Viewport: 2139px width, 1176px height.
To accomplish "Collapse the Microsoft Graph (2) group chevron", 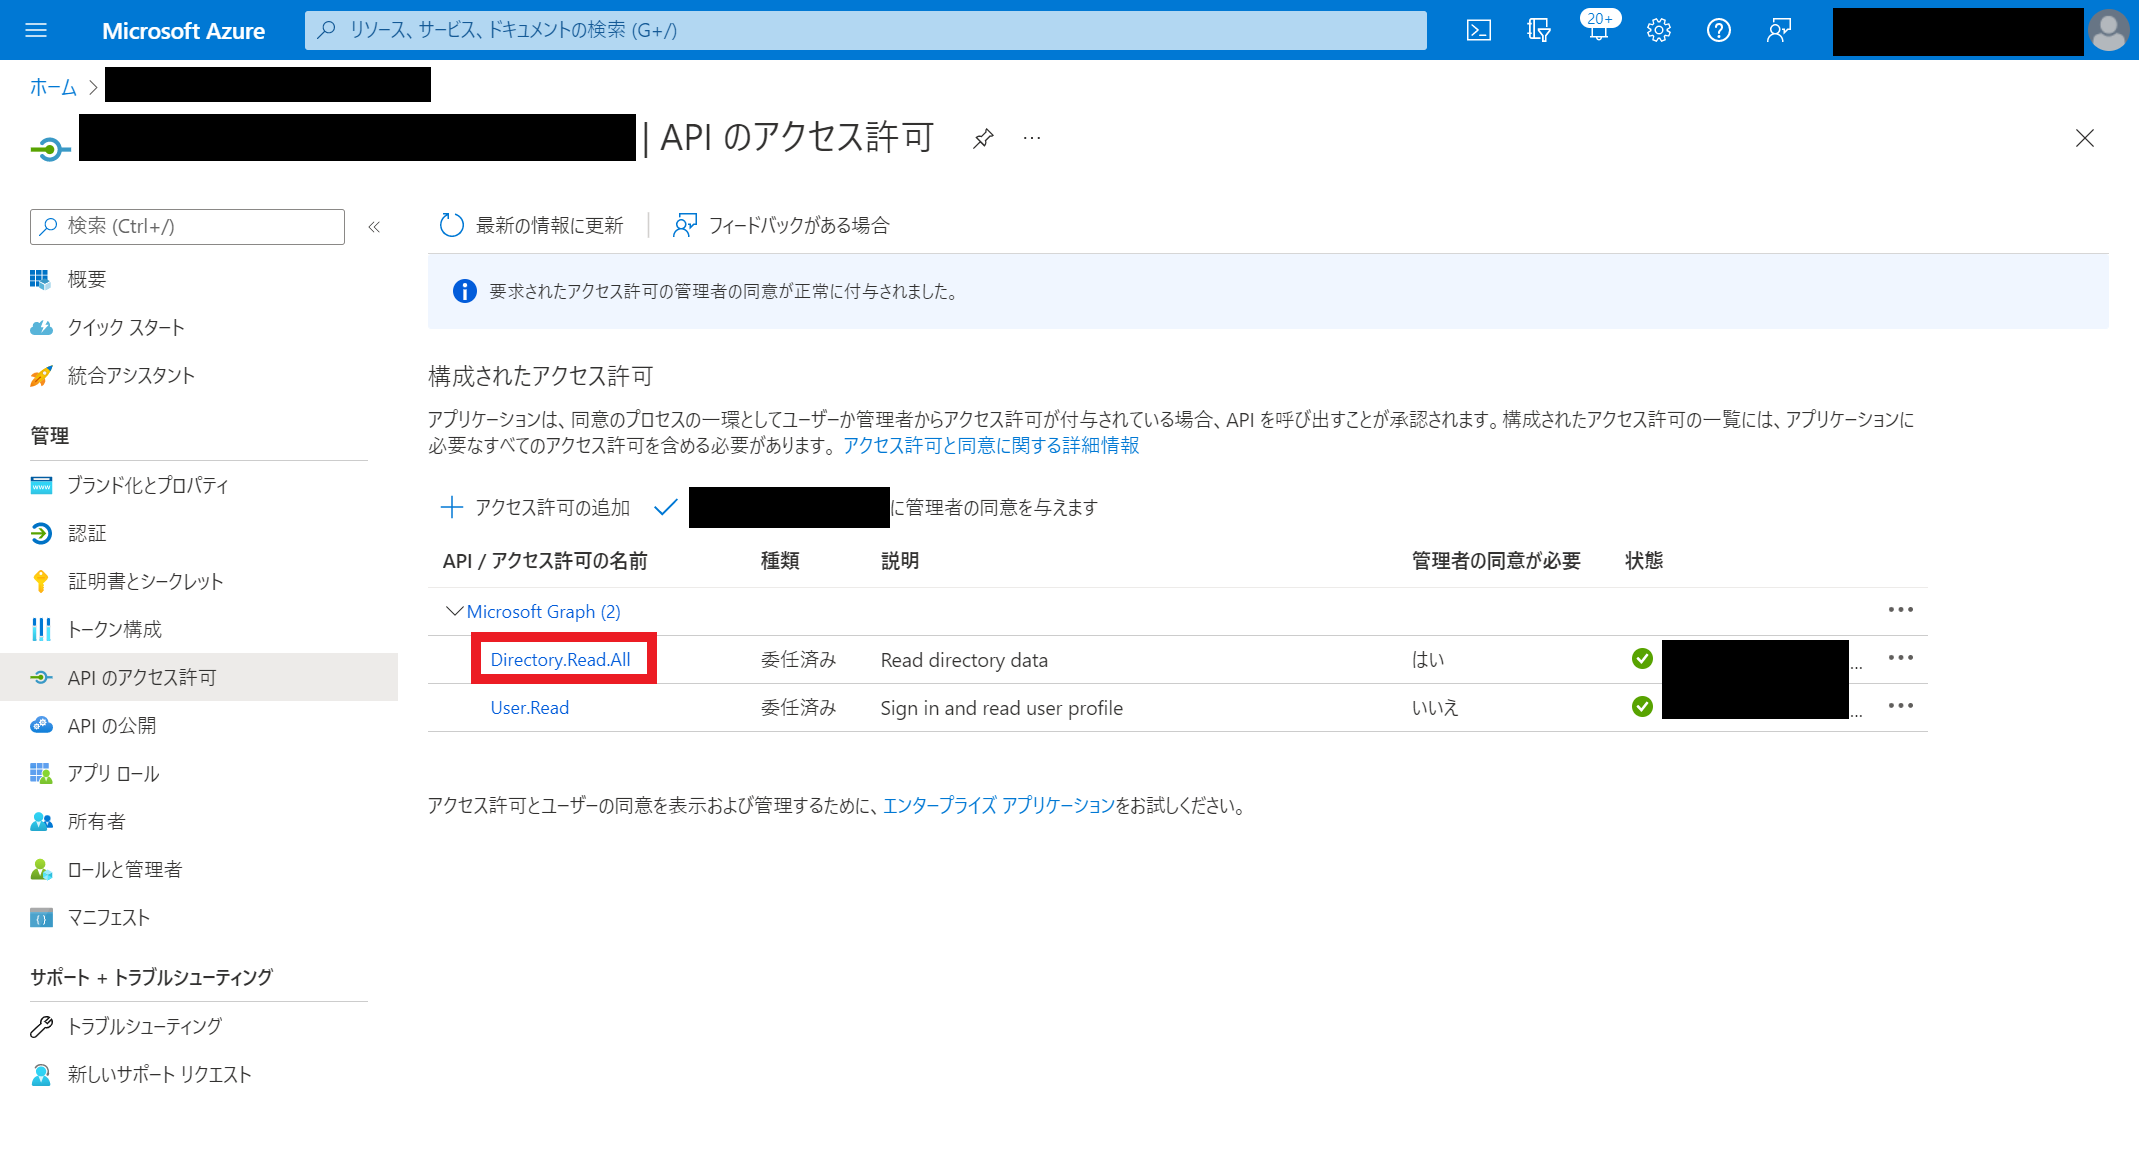I will tap(454, 610).
